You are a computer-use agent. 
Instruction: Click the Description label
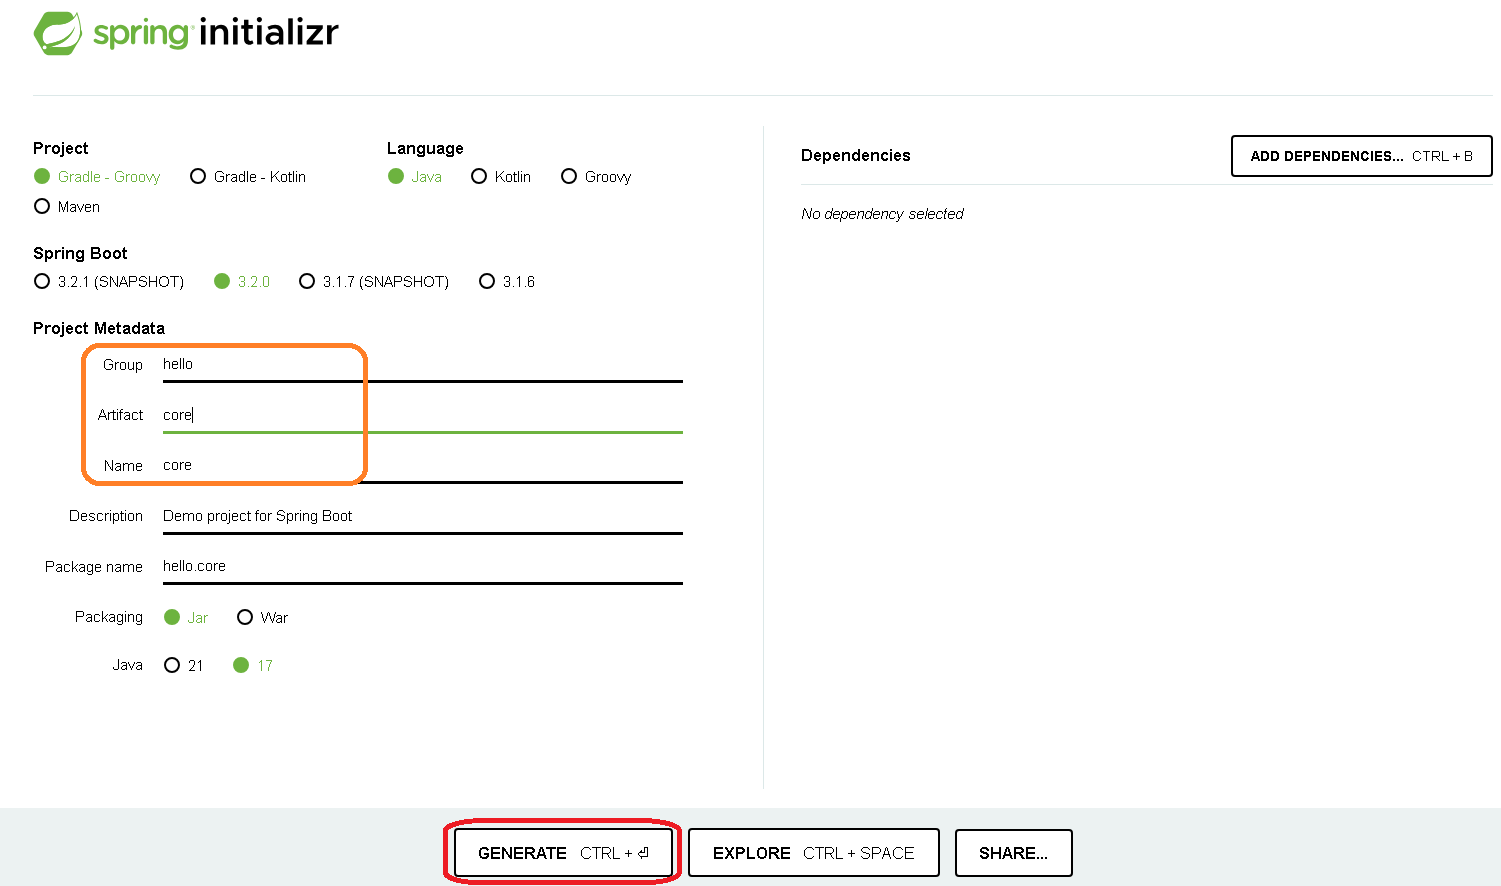[106, 516]
